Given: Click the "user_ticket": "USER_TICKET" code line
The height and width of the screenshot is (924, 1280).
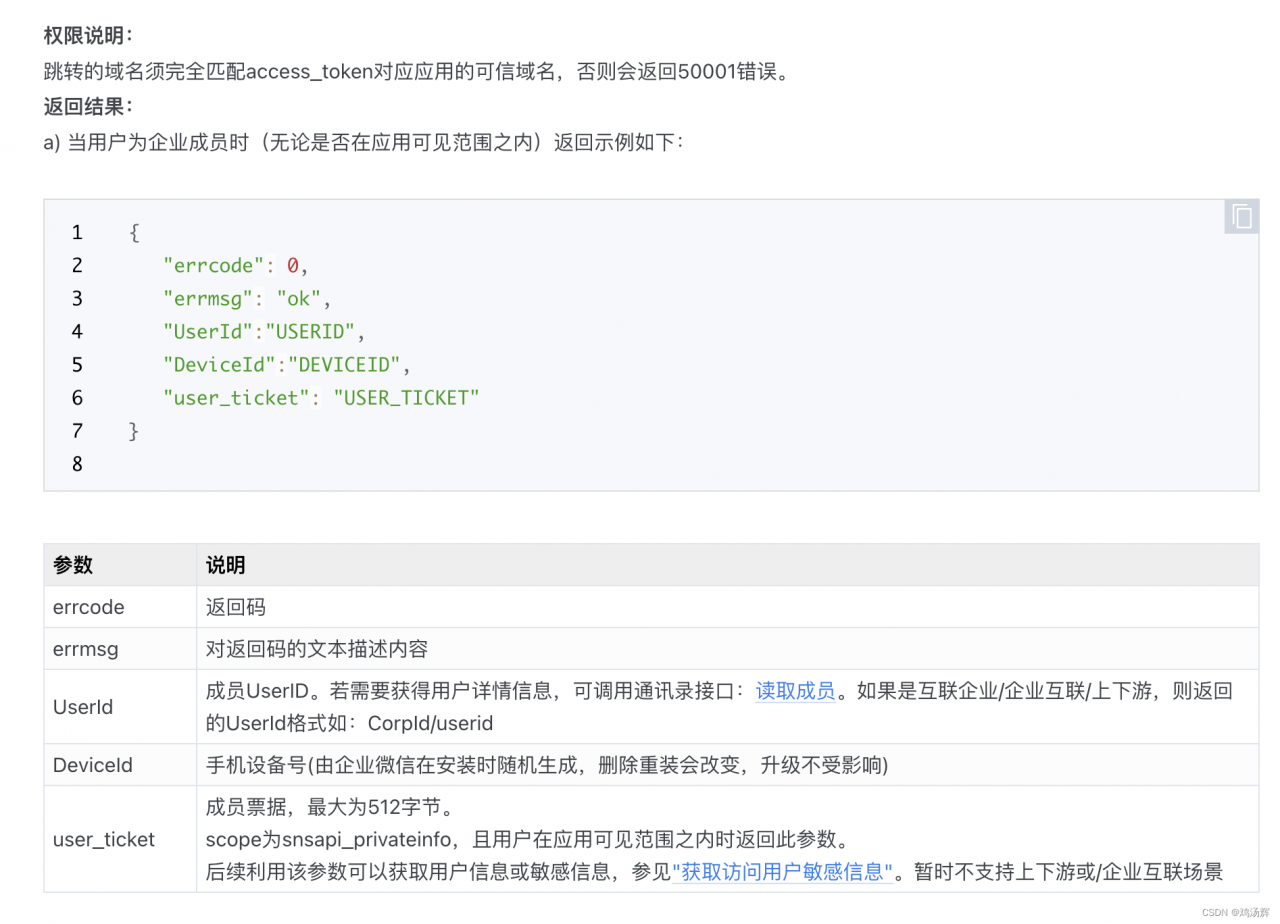Looking at the screenshot, I should [x=321, y=398].
